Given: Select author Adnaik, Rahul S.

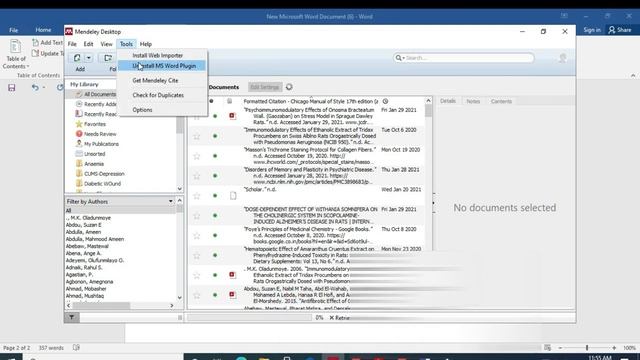Looking at the screenshot, I should point(84,267).
